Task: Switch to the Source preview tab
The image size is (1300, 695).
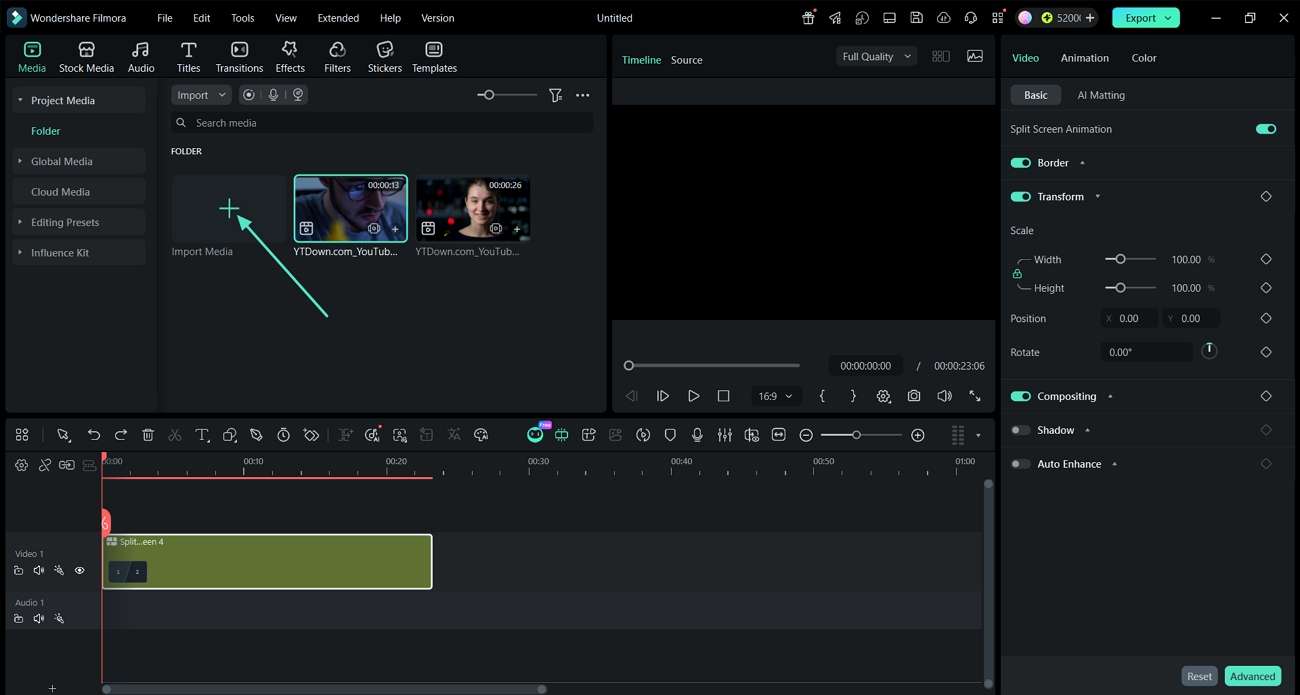Action: [686, 60]
